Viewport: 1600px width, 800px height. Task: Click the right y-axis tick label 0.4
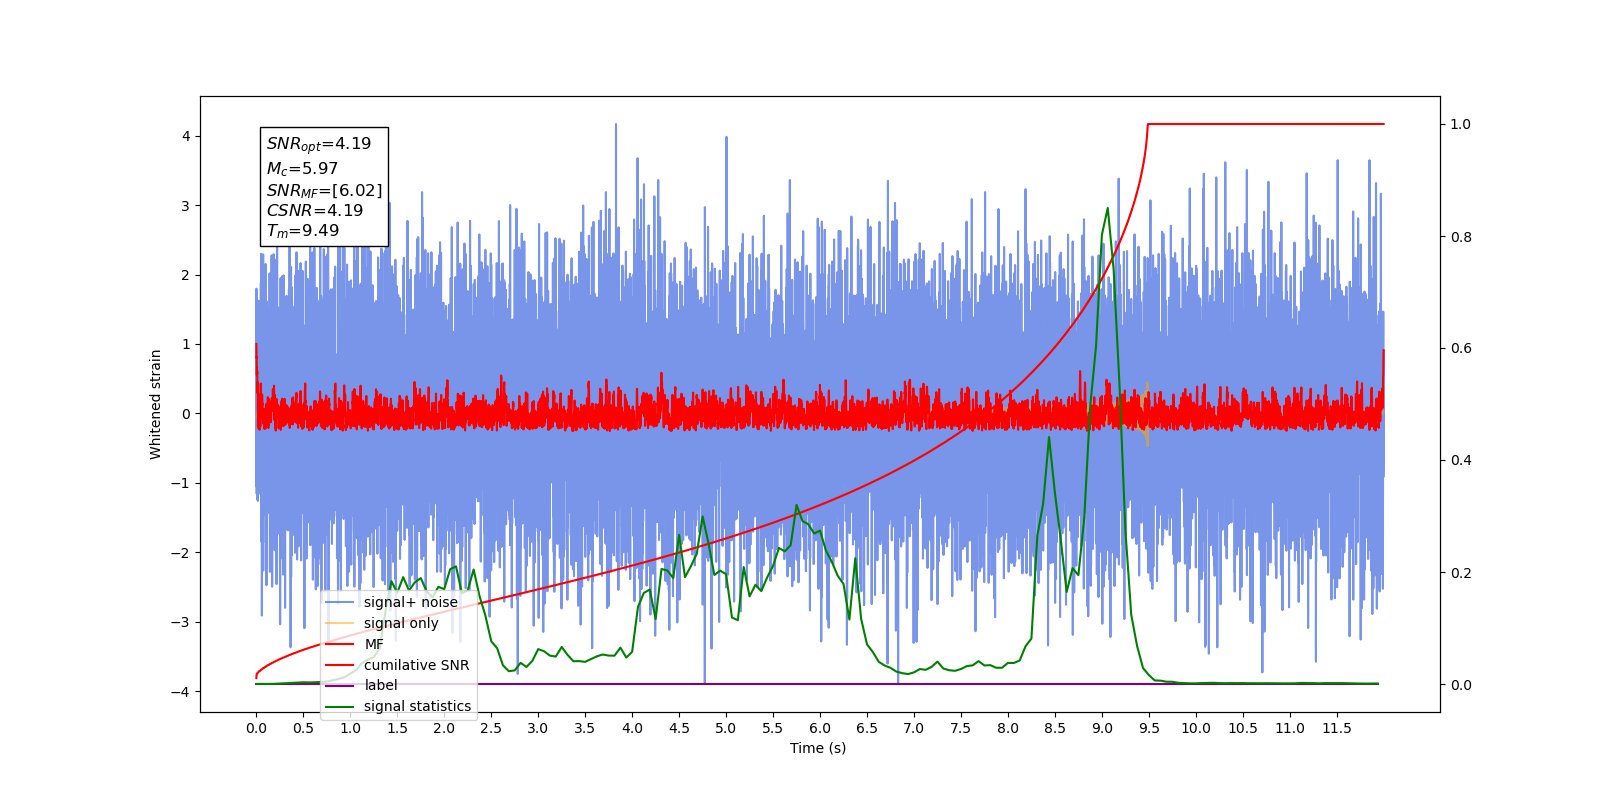(1460, 461)
